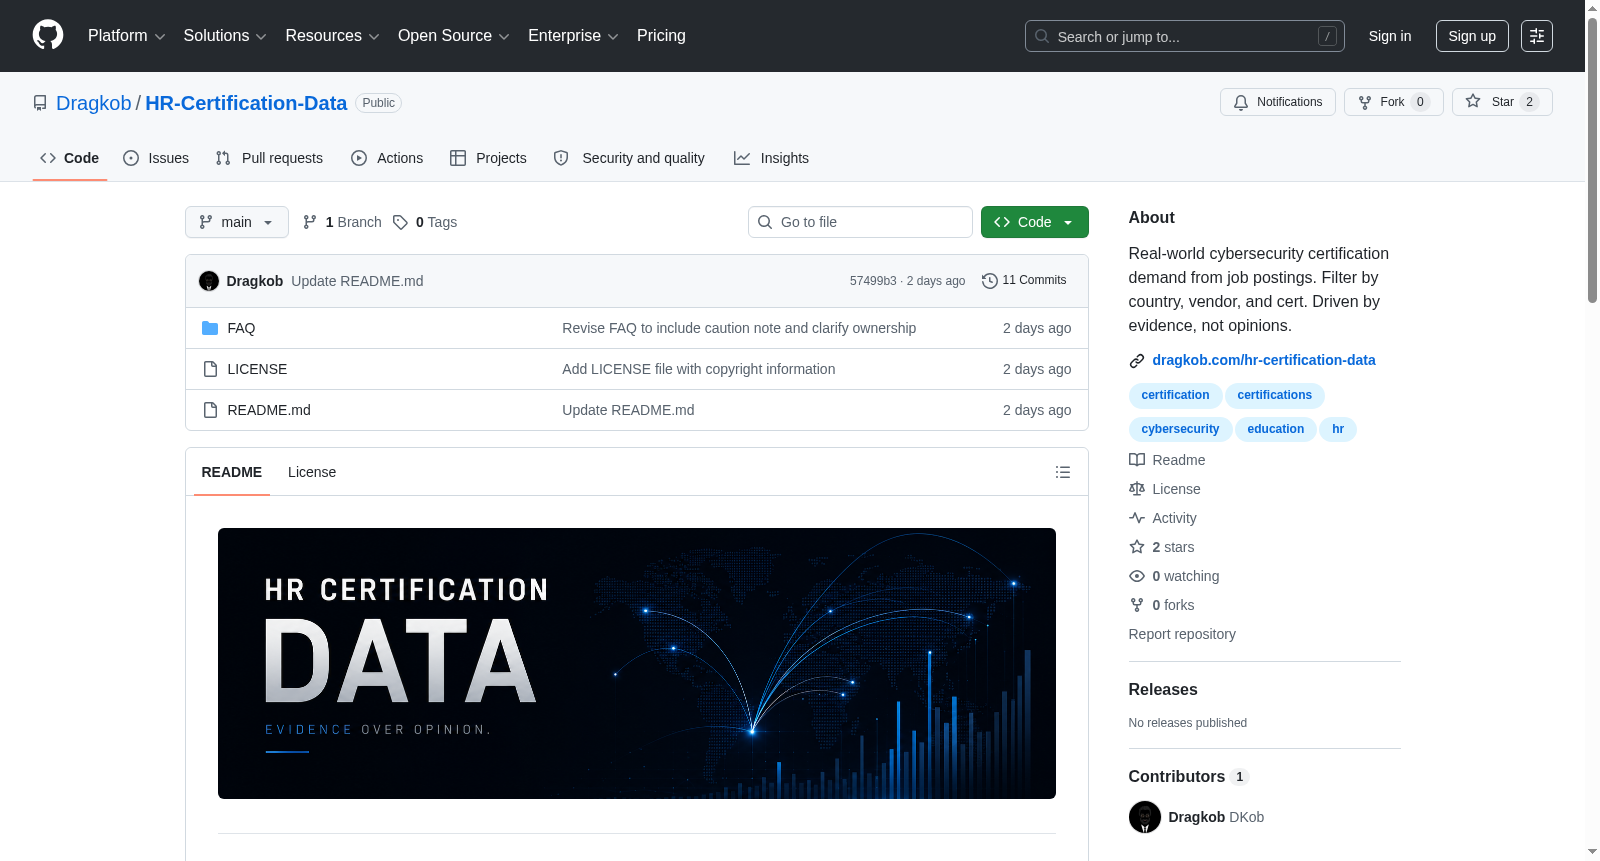Expand the Solutions menu
Viewport: 1600px width, 861px height.
225,36
